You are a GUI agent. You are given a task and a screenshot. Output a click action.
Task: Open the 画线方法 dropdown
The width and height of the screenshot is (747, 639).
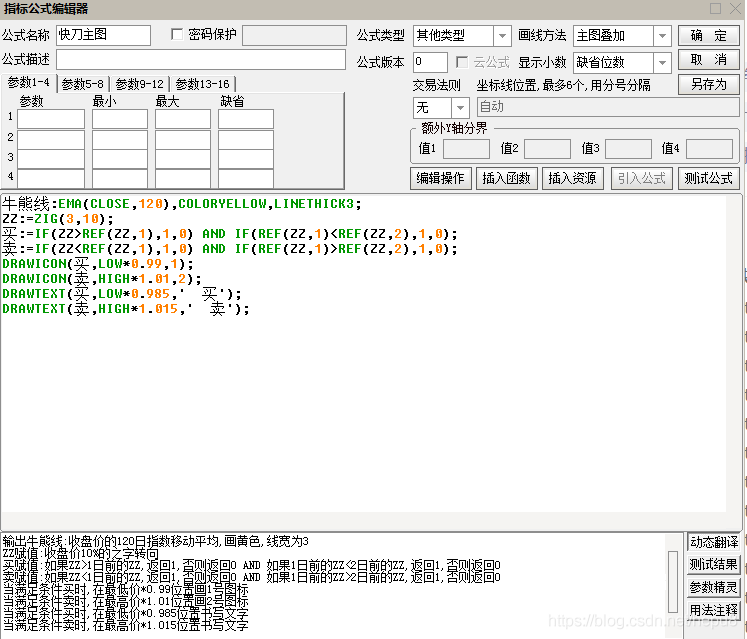(x=662, y=36)
